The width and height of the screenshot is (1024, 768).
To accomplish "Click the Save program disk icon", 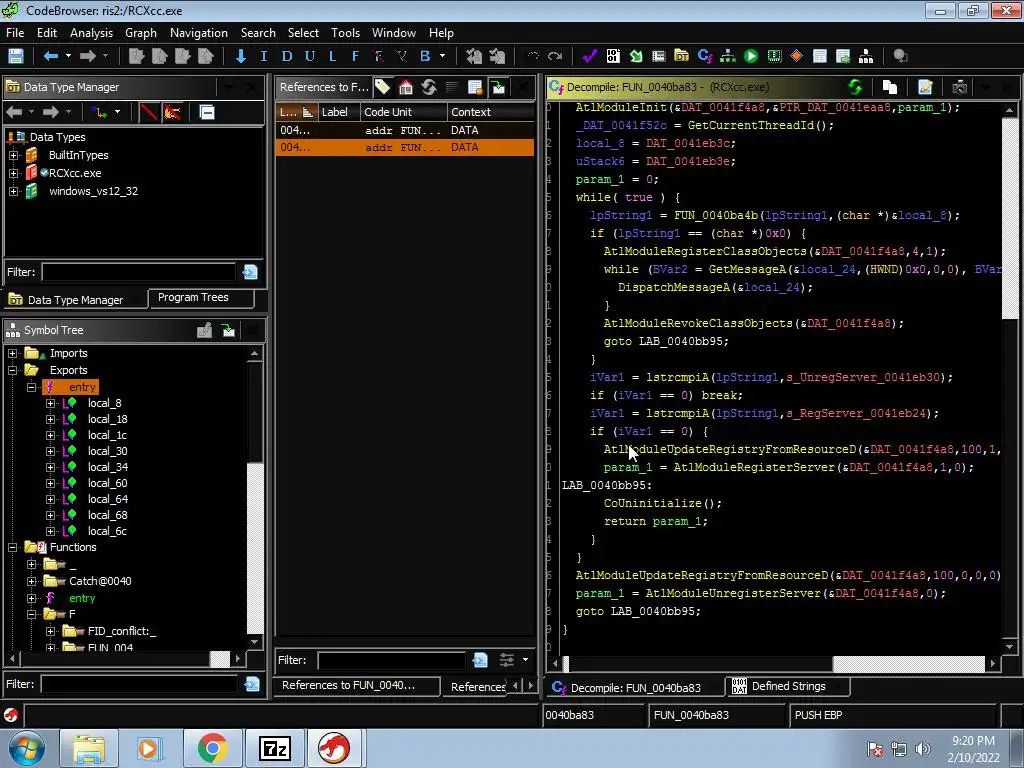I will click(x=16, y=56).
